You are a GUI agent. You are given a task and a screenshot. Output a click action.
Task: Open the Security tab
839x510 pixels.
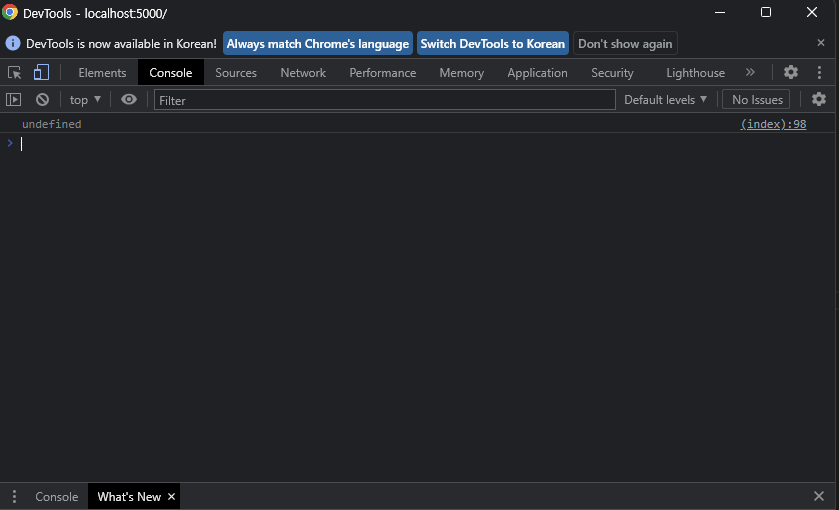(612, 73)
